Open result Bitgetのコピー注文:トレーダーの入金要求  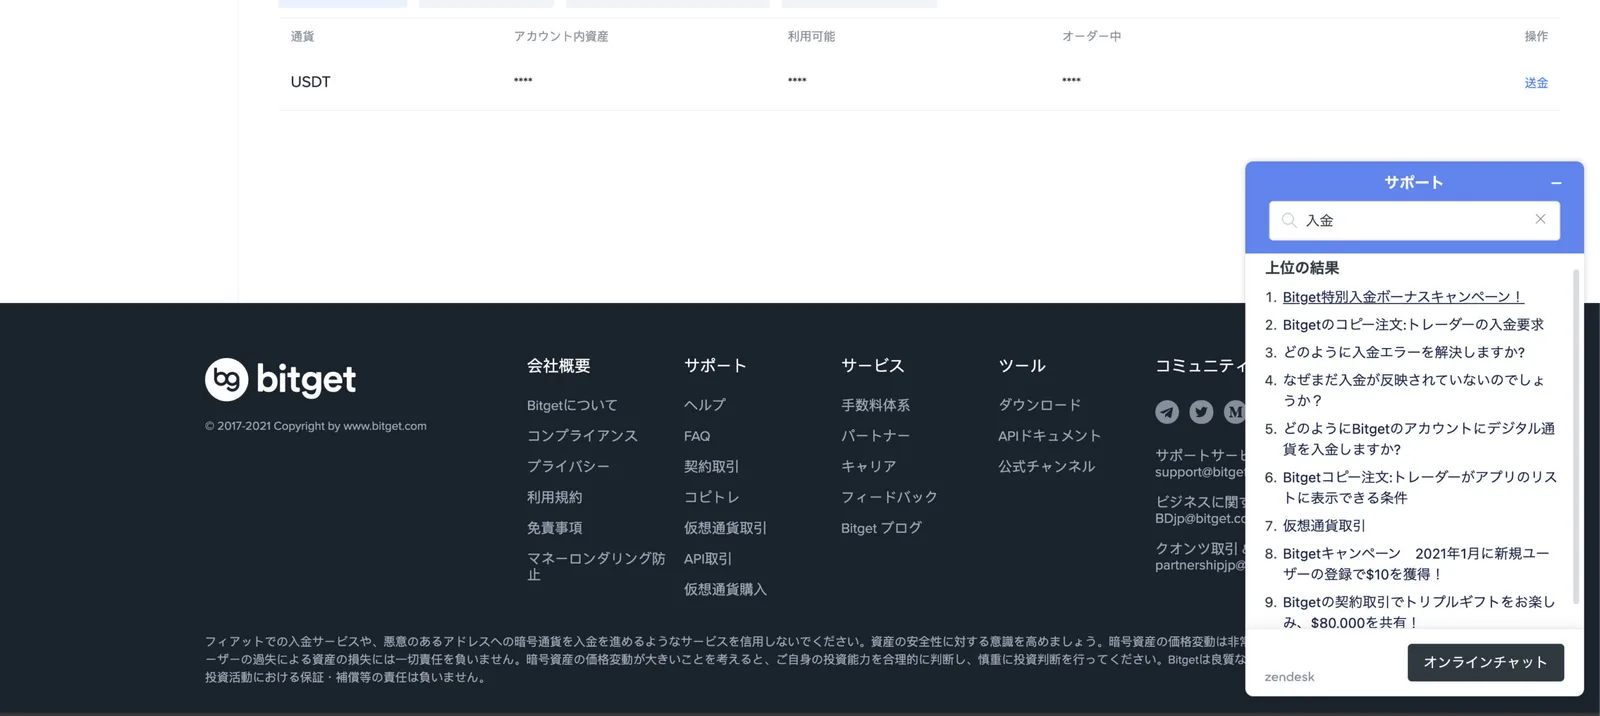pos(1413,325)
